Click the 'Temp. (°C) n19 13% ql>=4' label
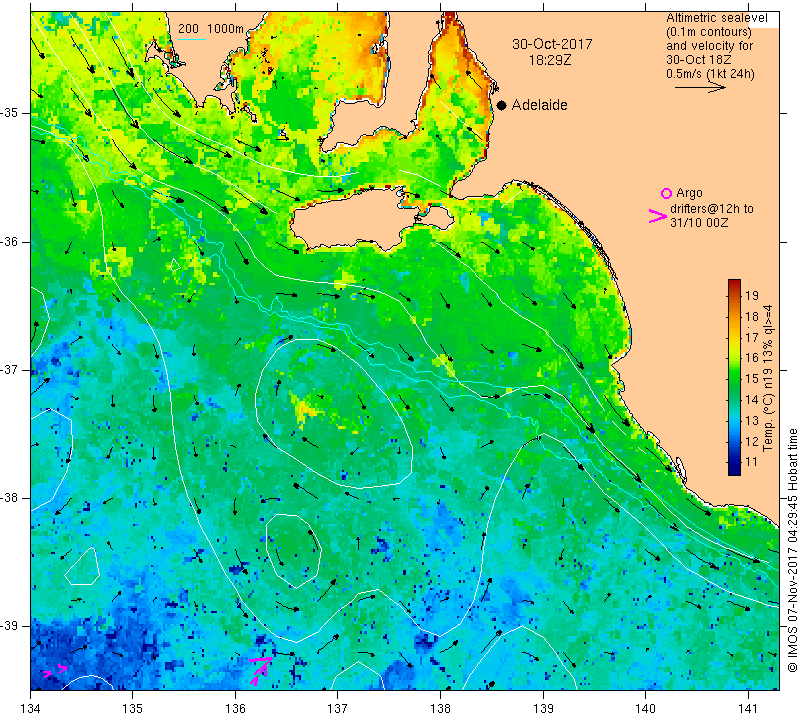The height and width of the screenshot is (720, 800). click(x=768, y=378)
